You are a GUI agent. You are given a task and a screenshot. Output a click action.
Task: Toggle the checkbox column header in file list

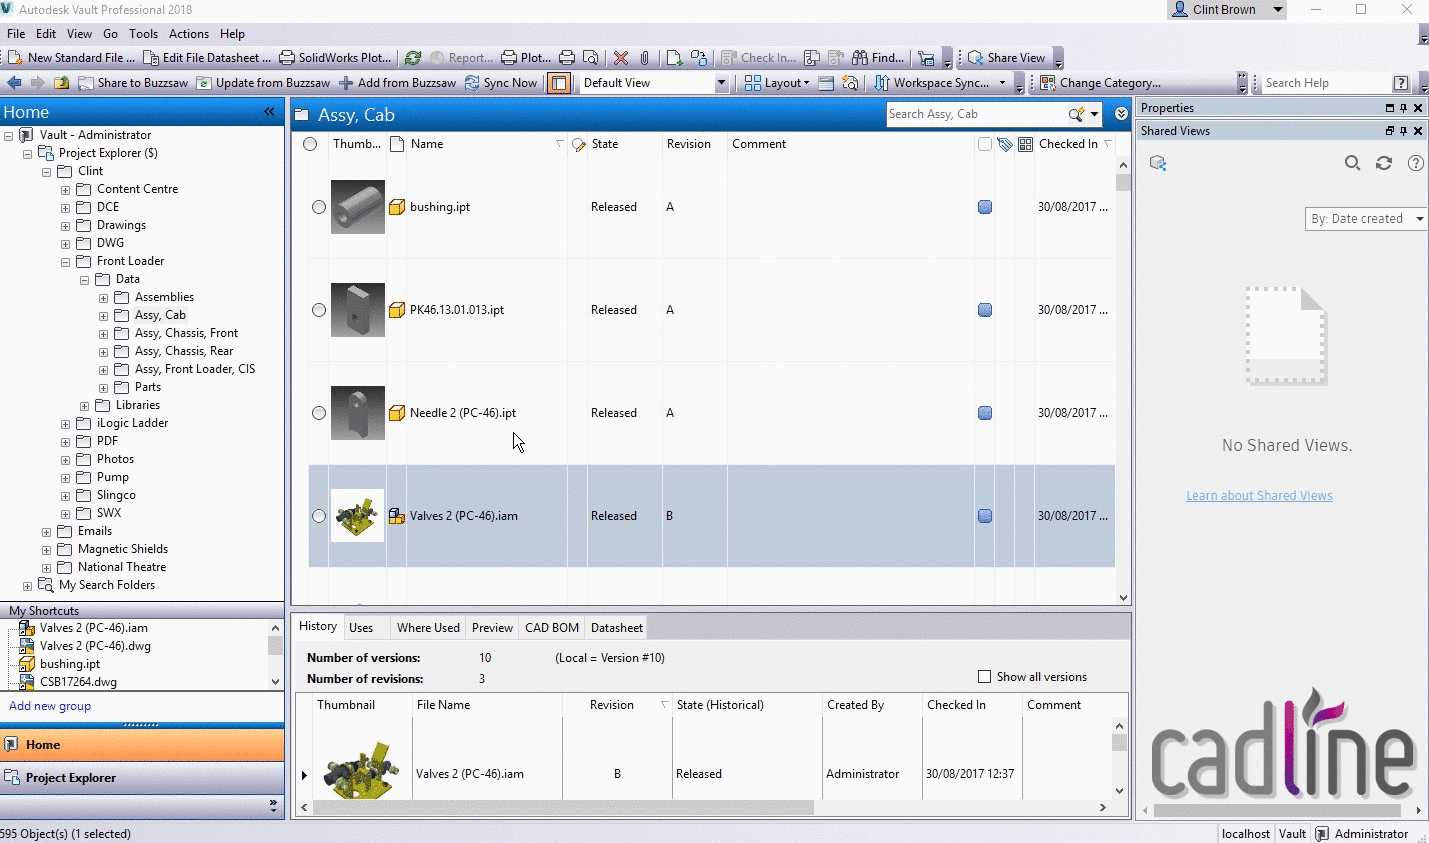985,144
